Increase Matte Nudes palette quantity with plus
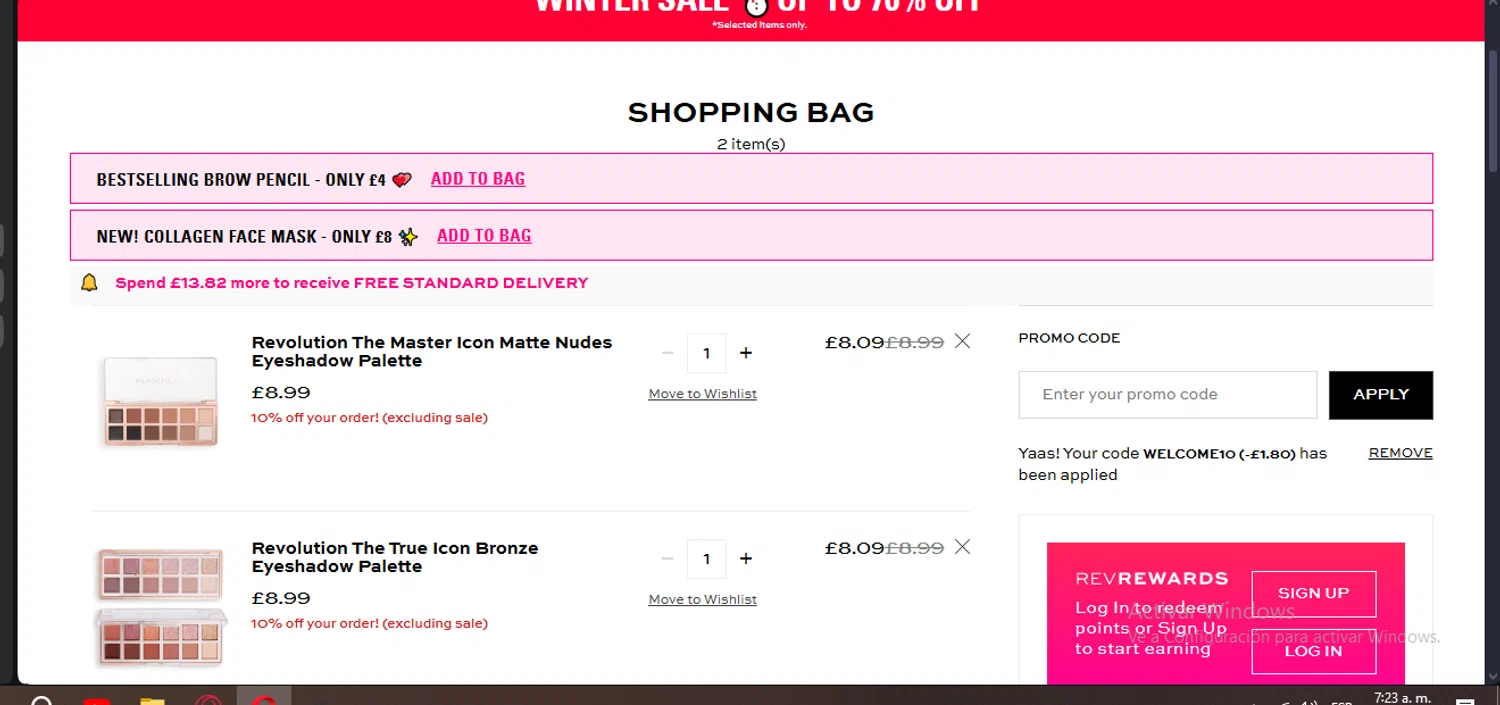 [x=746, y=353]
